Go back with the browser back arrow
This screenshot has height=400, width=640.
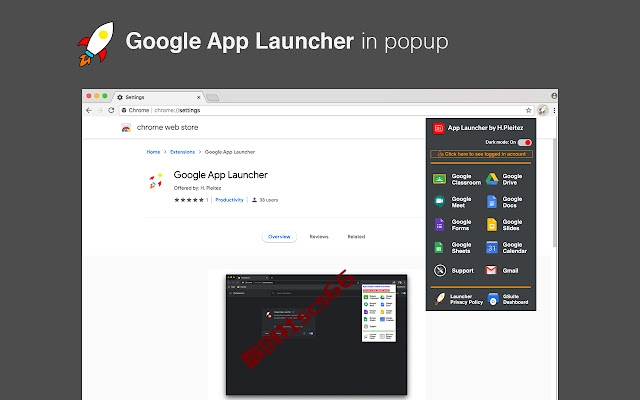(89, 110)
